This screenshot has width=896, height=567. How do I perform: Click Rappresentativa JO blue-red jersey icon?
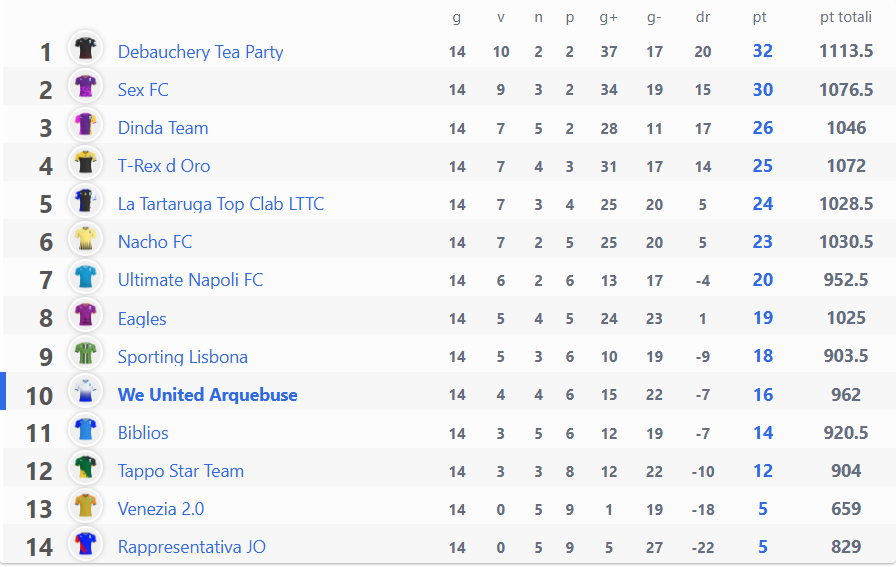(85, 544)
